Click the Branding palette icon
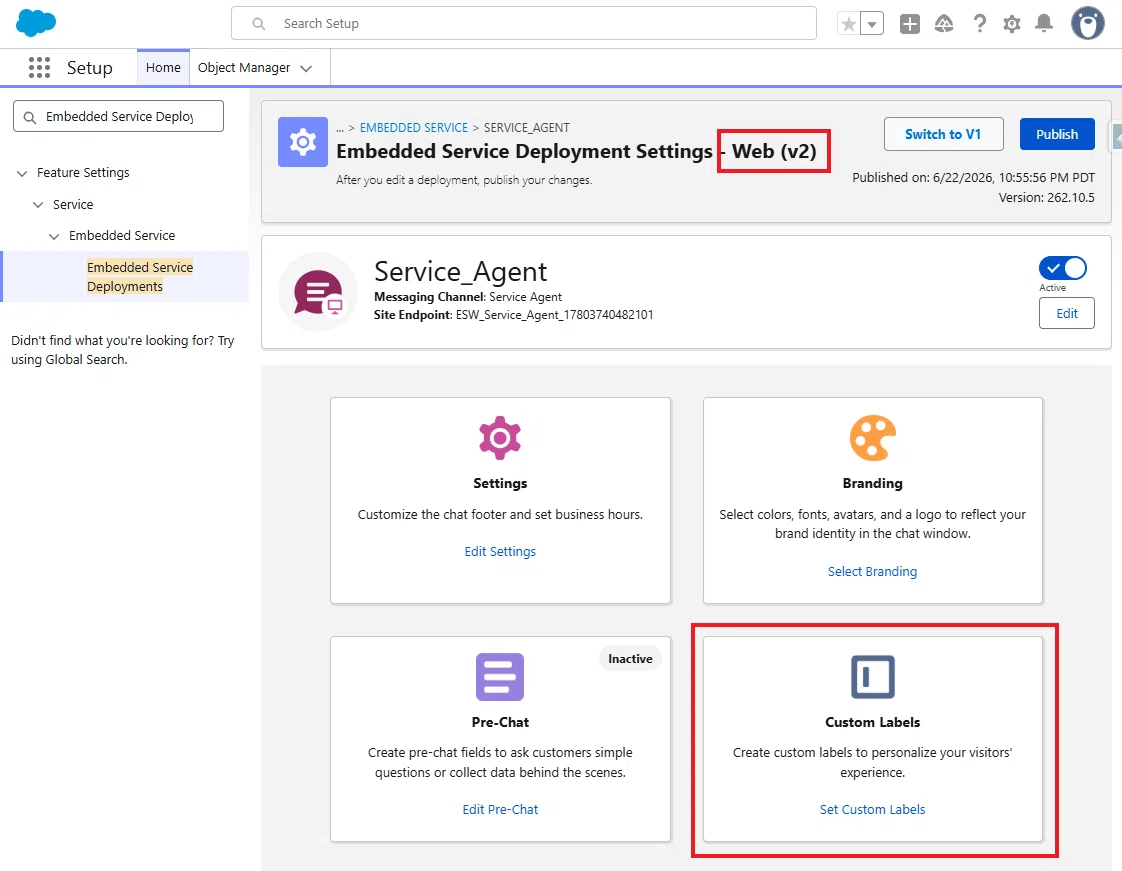1122x871 pixels. pos(872,437)
